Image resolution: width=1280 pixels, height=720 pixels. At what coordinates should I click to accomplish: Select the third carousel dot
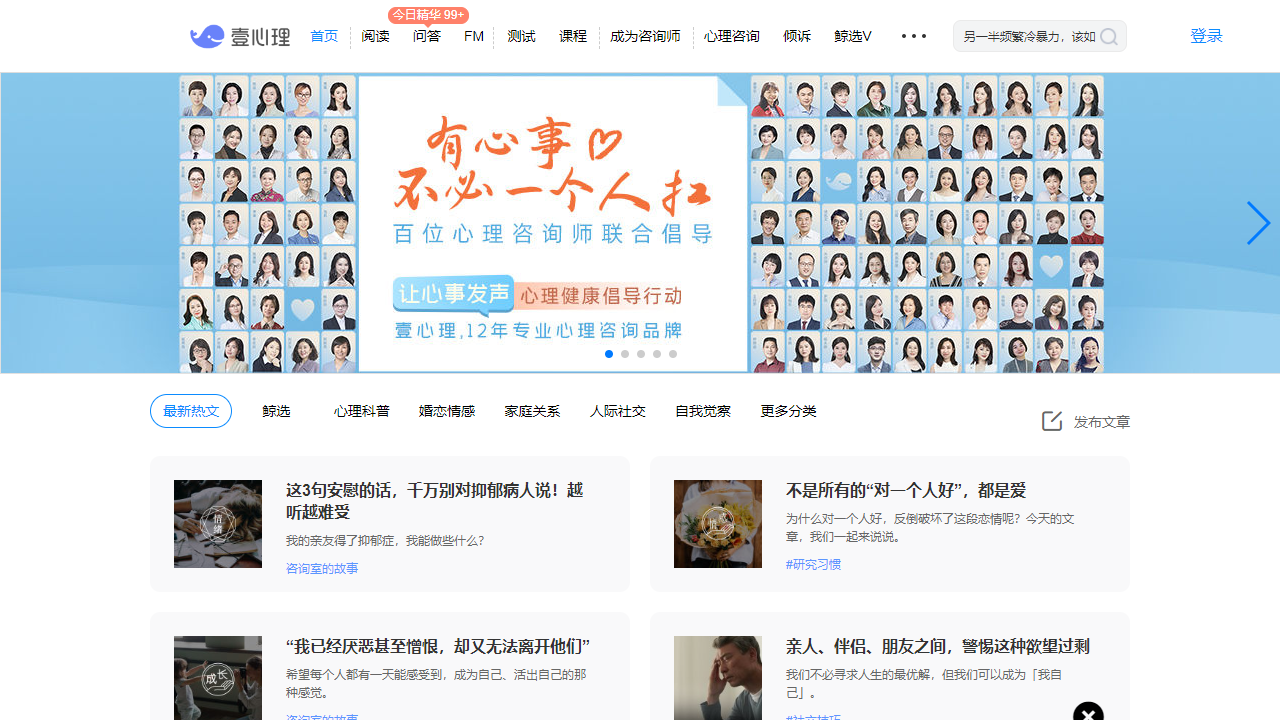(641, 354)
